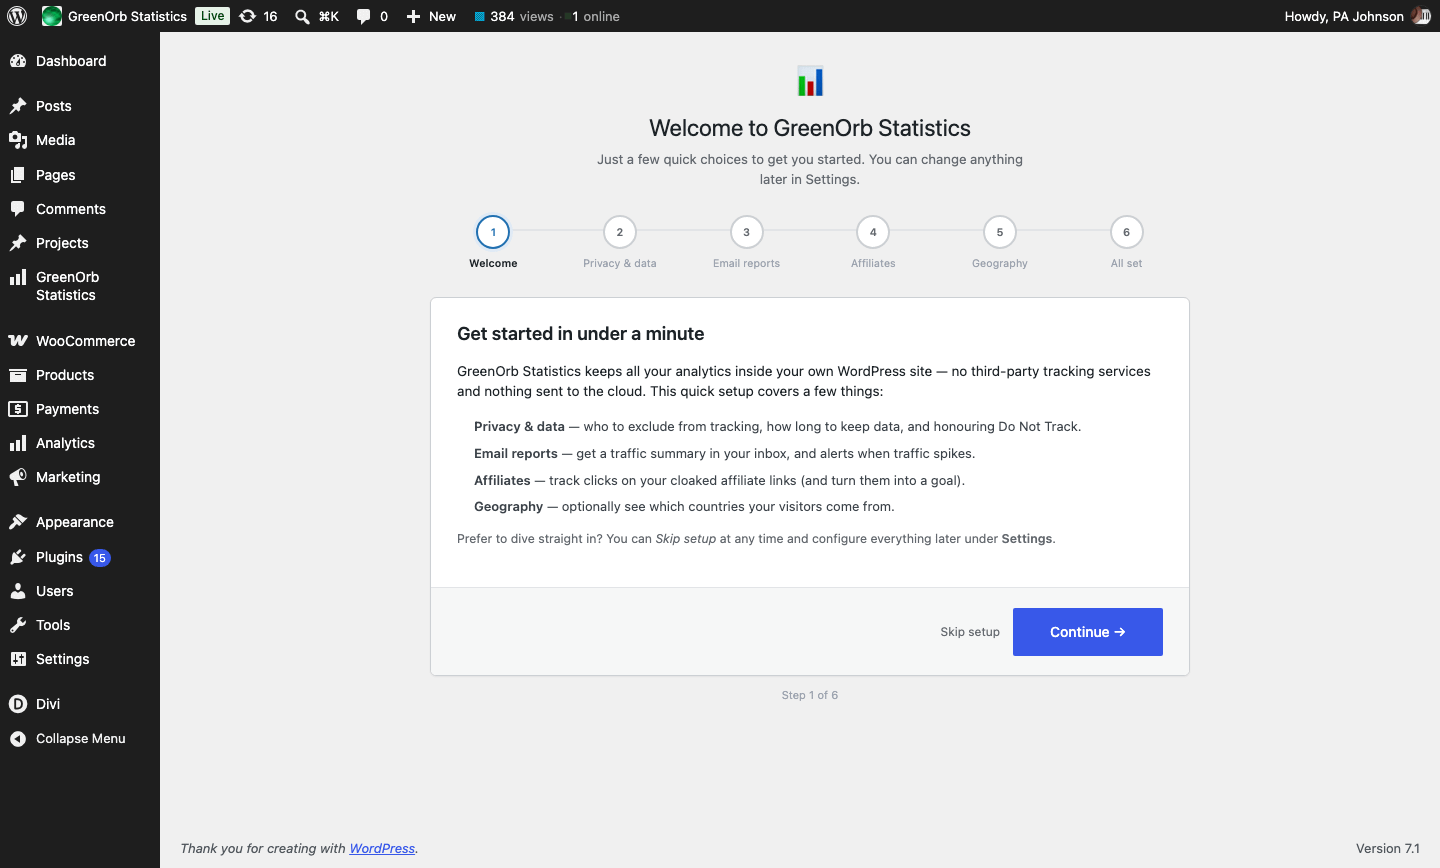Image resolution: width=1440 pixels, height=868 pixels.
Task: Click the Plugins 15 updates badge
Action: [x=100, y=558]
